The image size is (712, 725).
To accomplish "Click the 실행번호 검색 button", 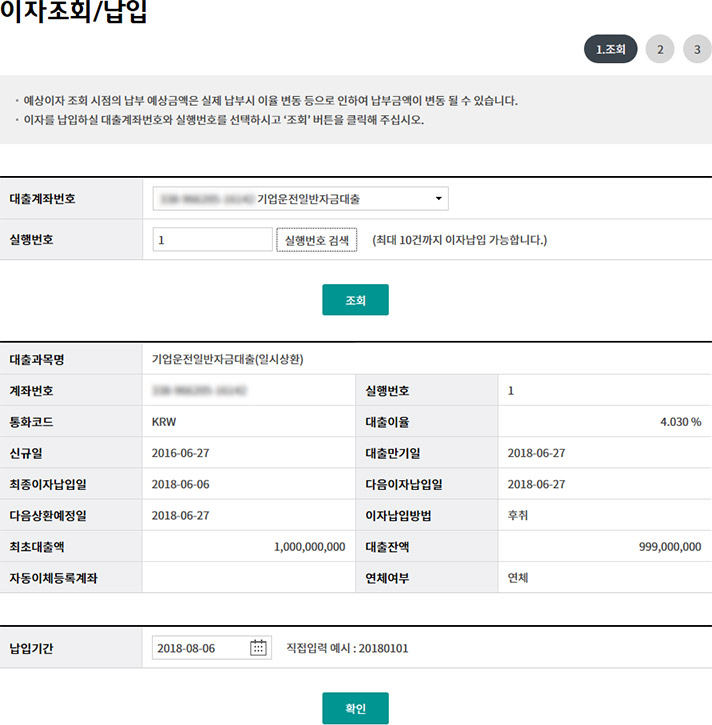I will coord(316,240).
